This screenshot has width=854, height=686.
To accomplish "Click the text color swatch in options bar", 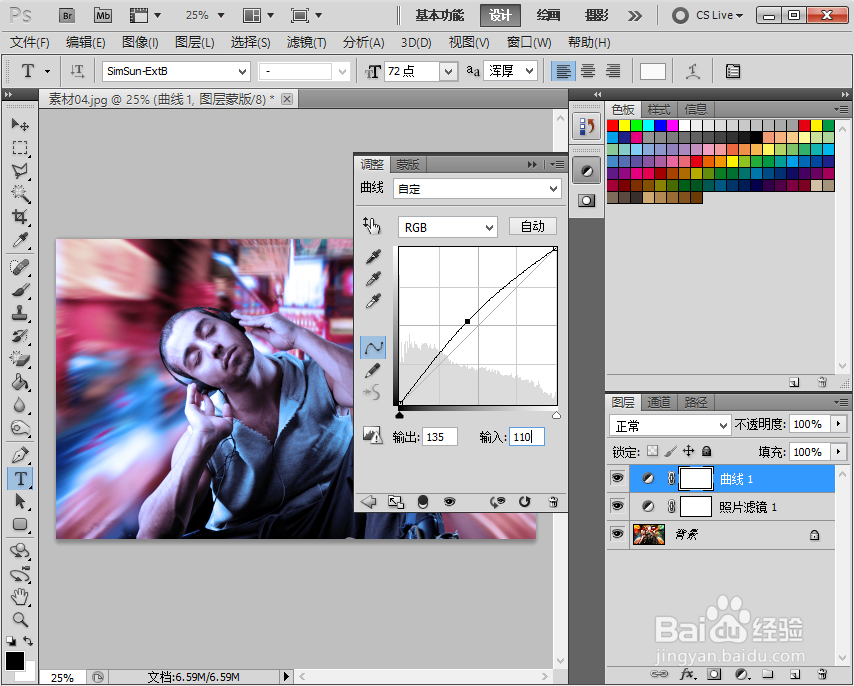I will pos(652,71).
